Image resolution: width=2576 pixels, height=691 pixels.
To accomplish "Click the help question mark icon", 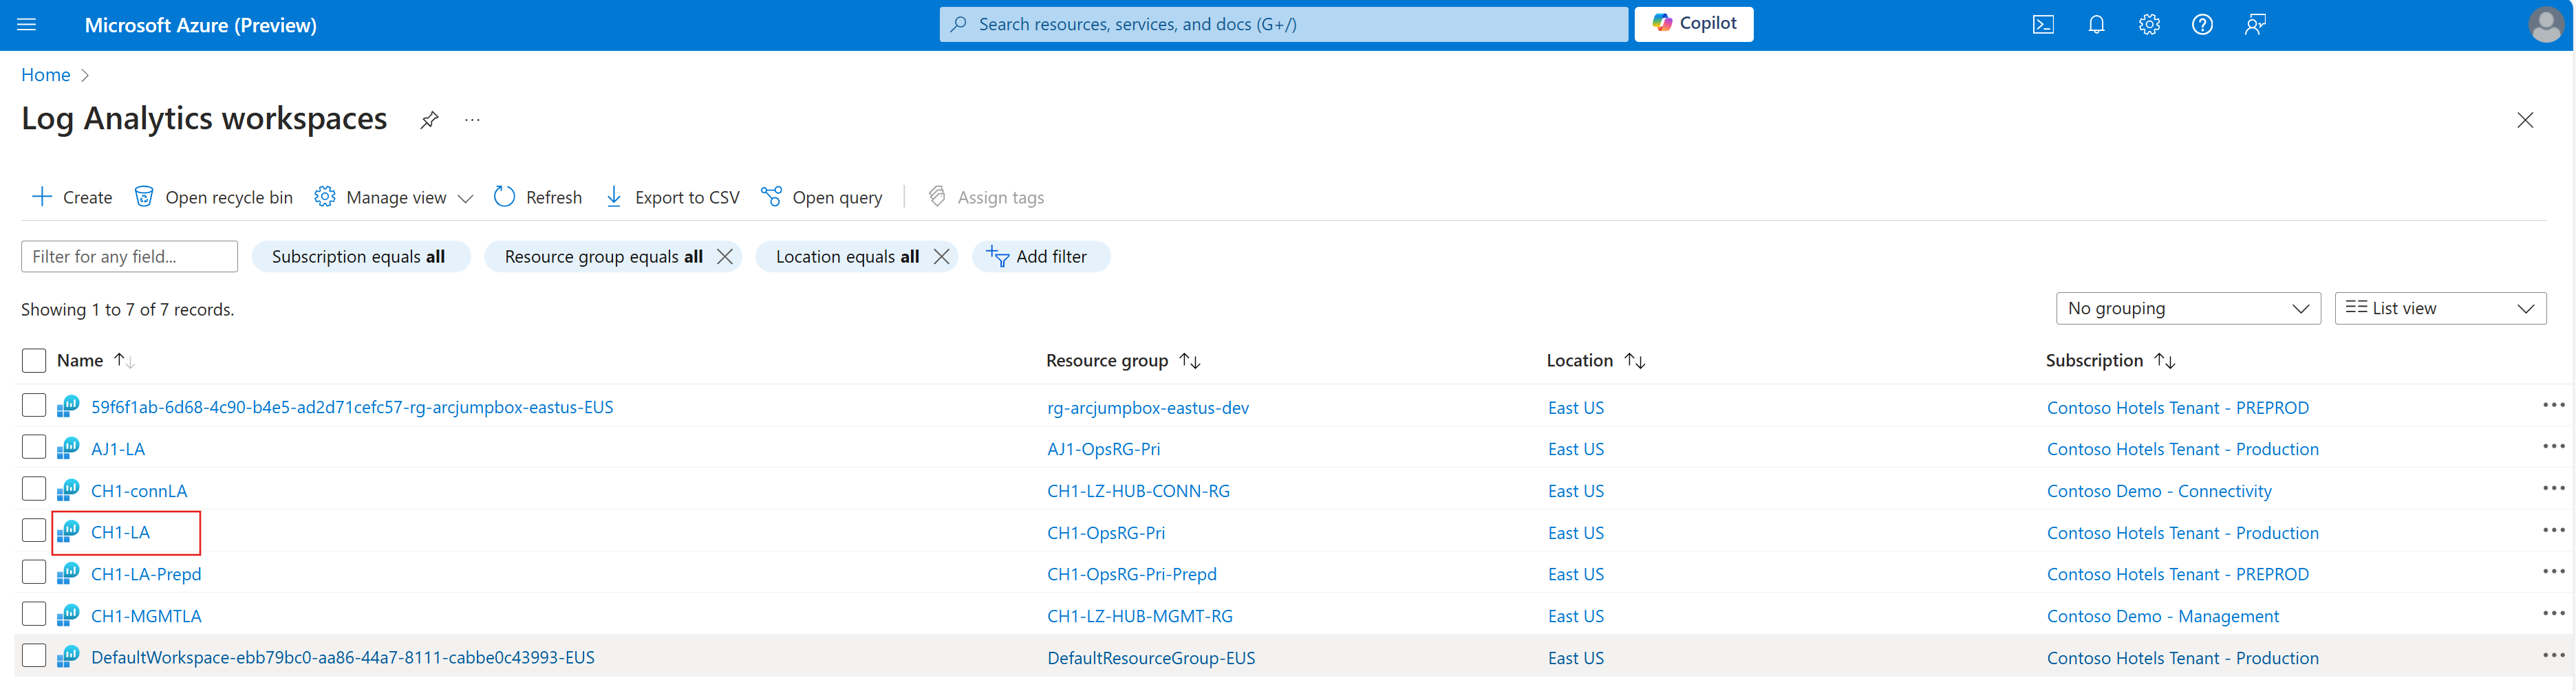I will click(2202, 25).
